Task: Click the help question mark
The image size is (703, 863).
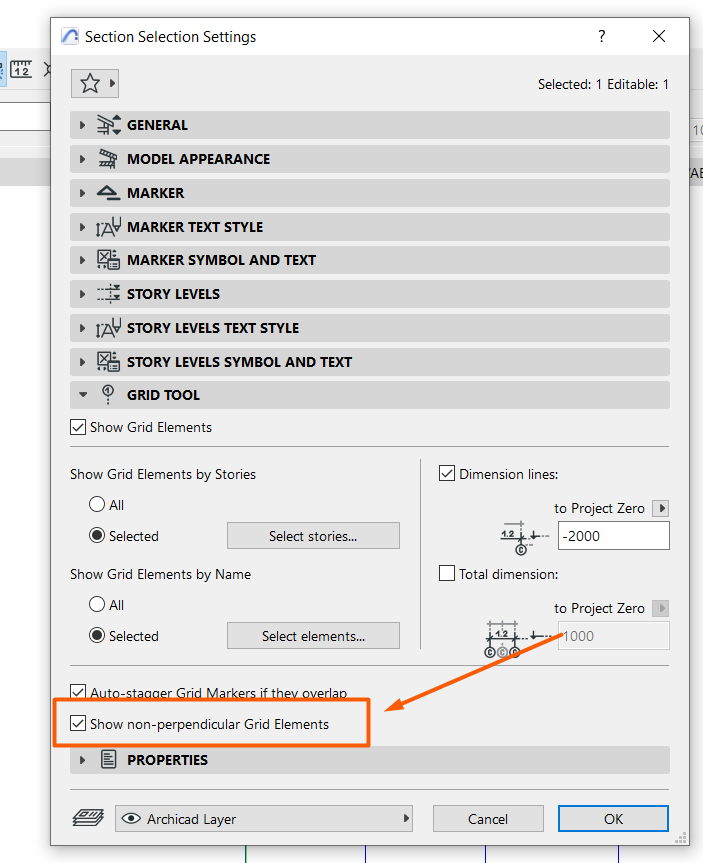Action: (602, 36)
